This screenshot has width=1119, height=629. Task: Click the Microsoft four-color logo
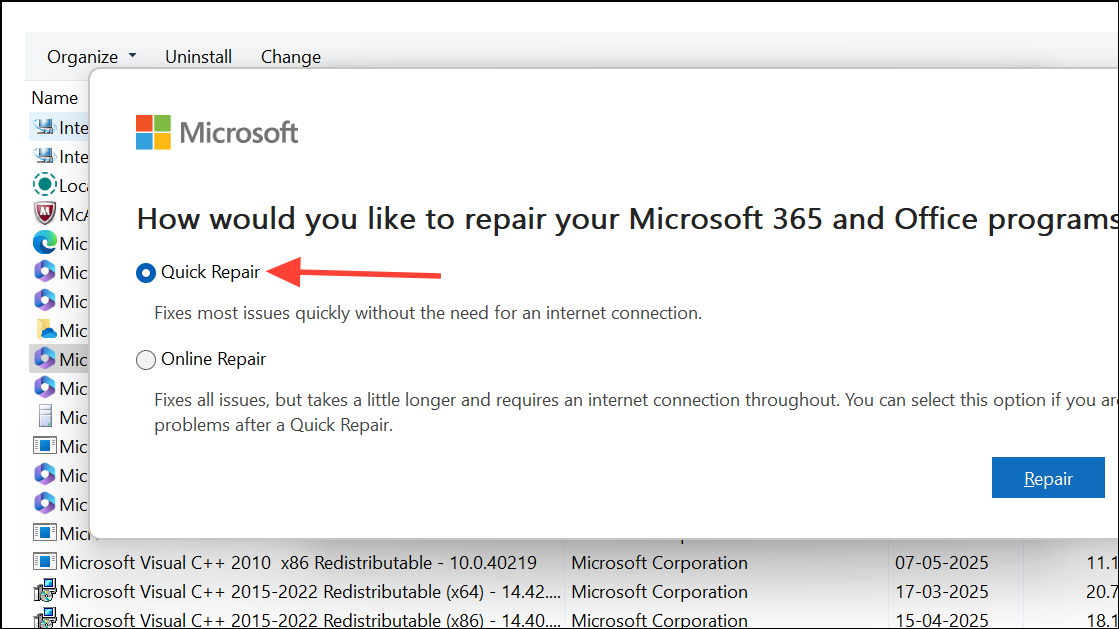(153, 132)
